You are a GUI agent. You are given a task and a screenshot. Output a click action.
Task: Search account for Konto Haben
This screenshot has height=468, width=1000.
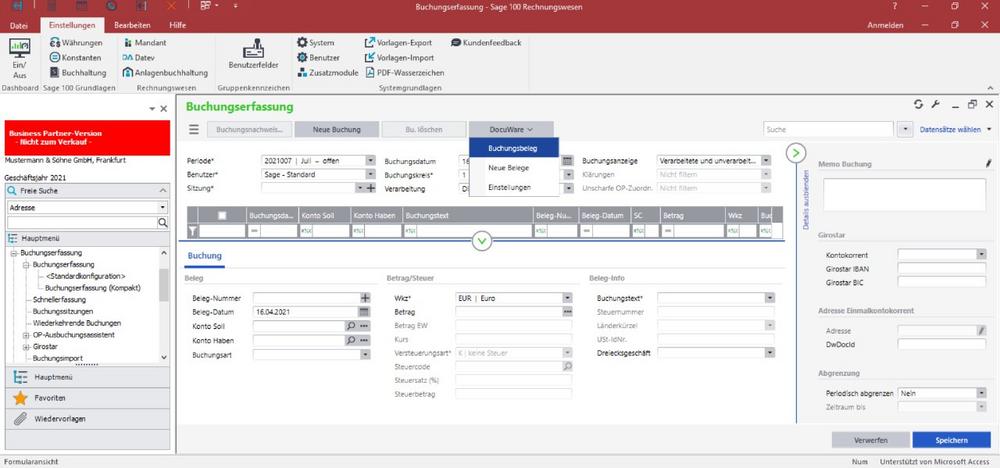pos(350,340)
